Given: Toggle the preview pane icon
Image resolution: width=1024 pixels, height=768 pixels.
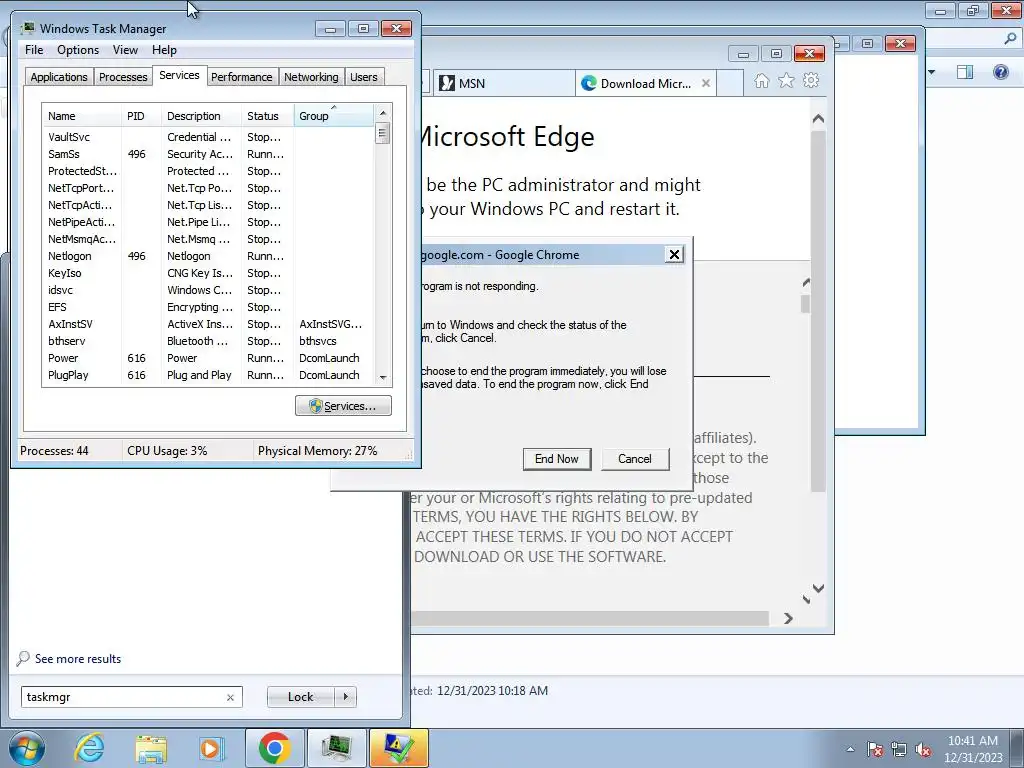Looking at the screenshot, I should click(x=965, y=72).
